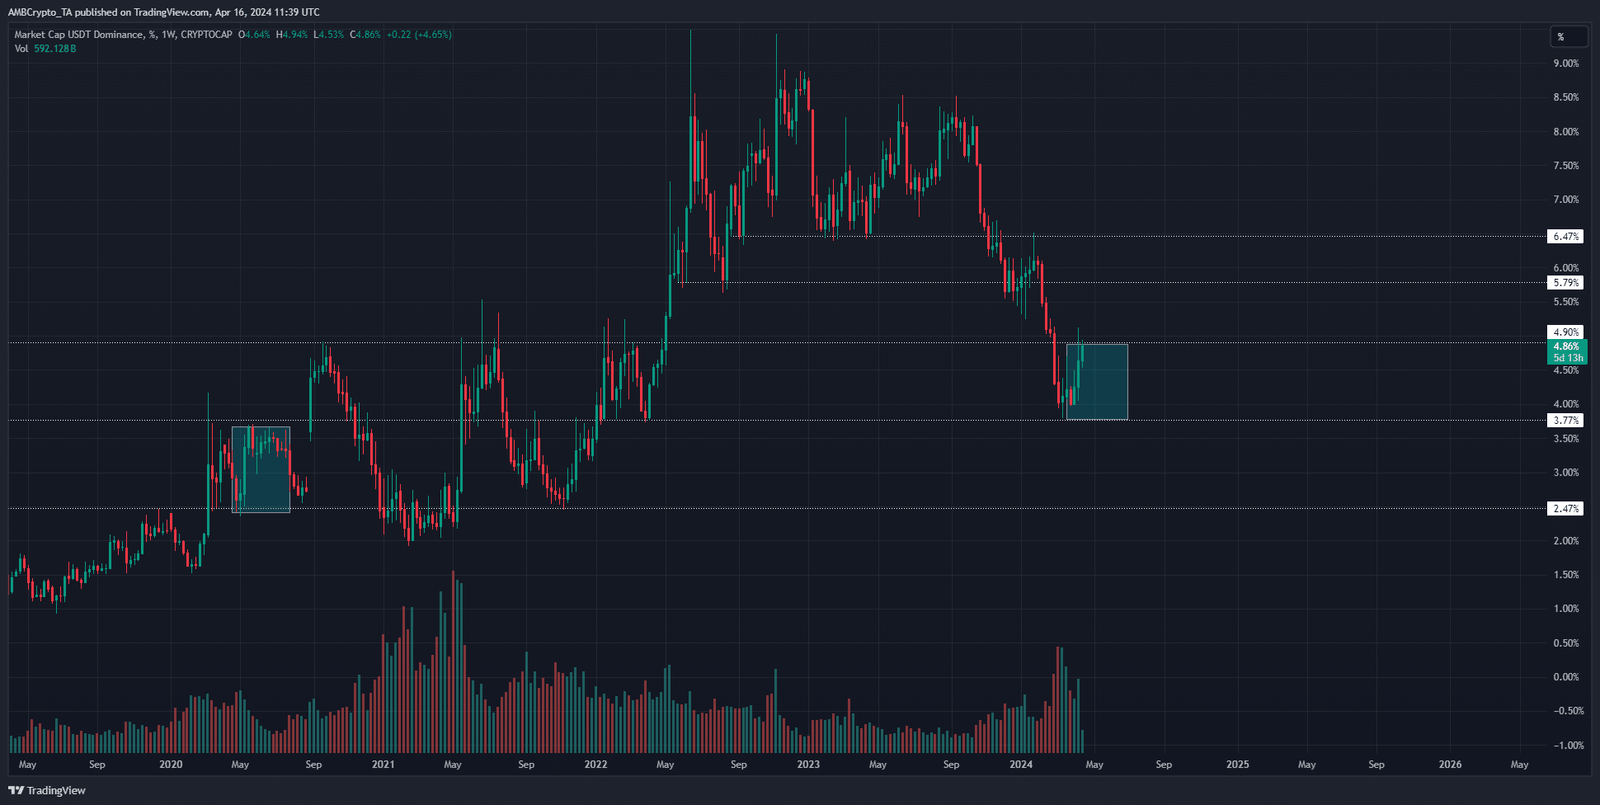Click the 5.79% horizontal level label
Image resolution: width=1600 pixels, height=805 pixels.
coord(1566,283)
